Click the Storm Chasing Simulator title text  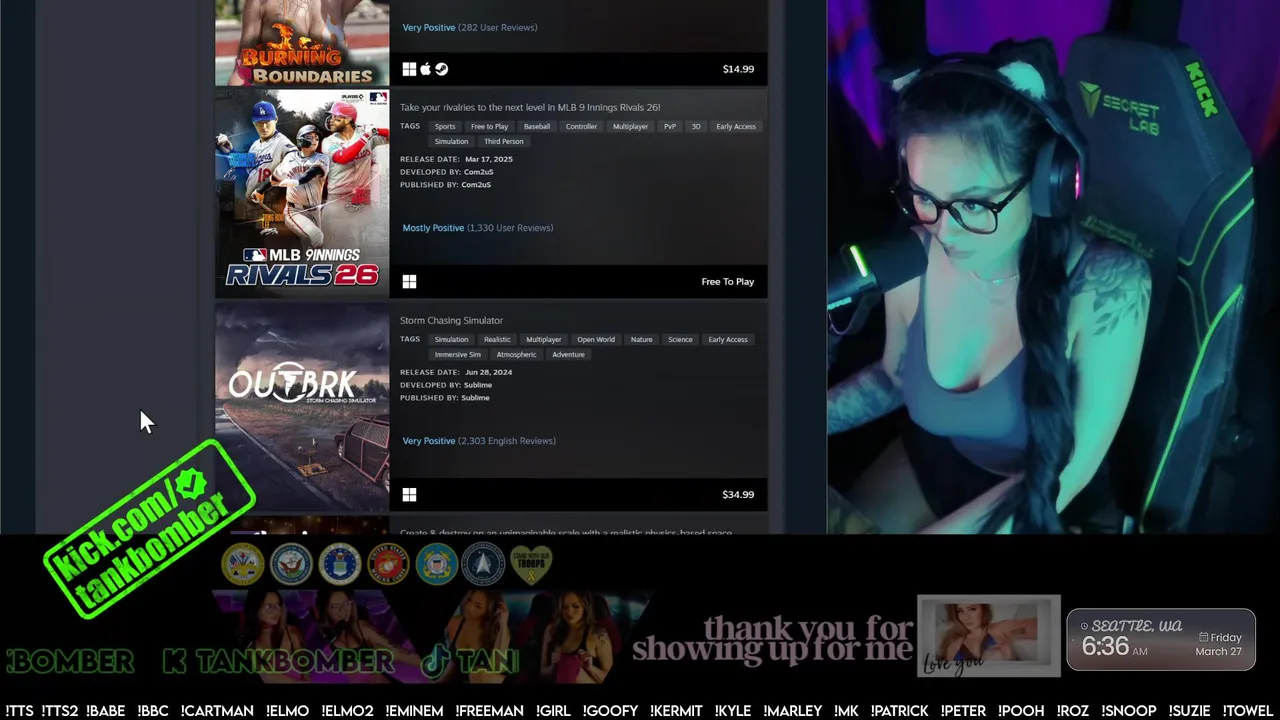point(451,321)
